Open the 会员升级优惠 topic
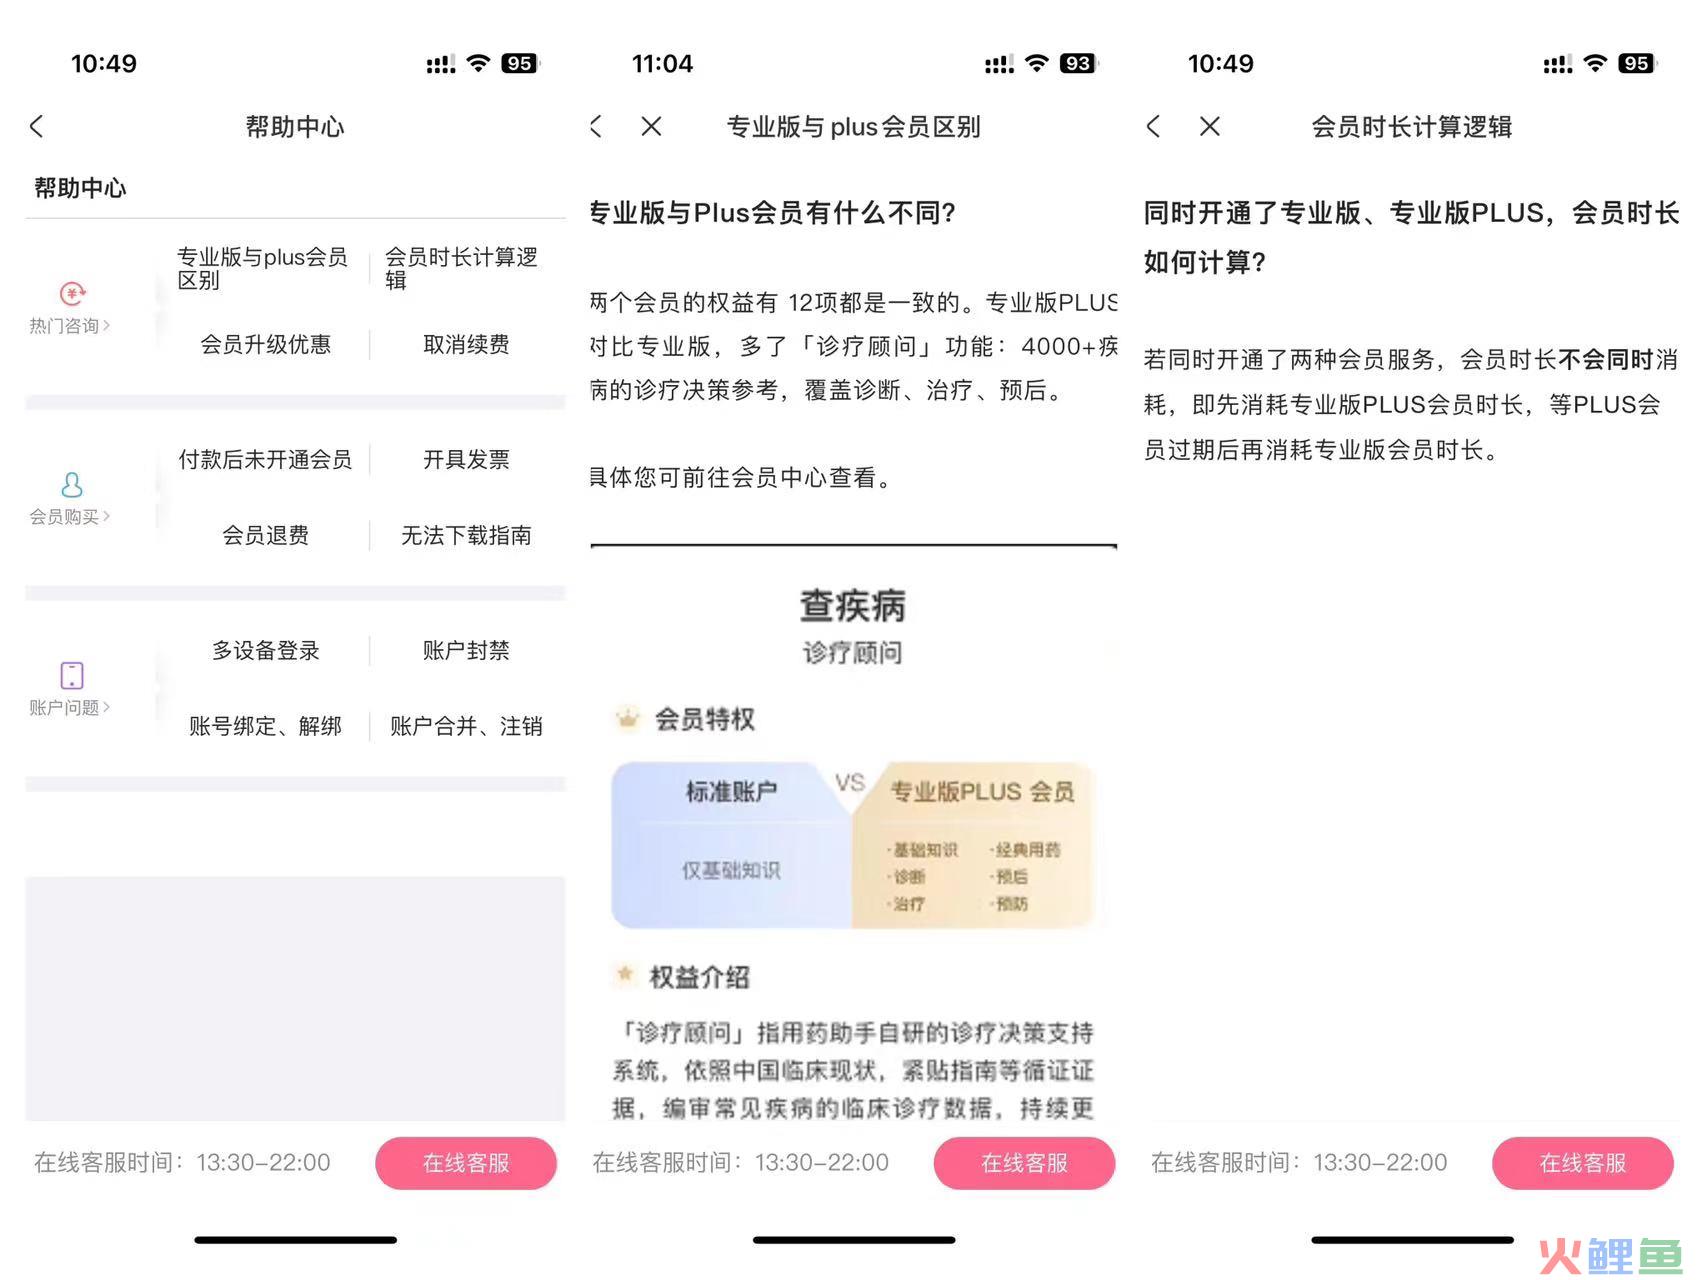This screenshot has height=1280, width=1707. pyautogui.click(x=265, y=345)
